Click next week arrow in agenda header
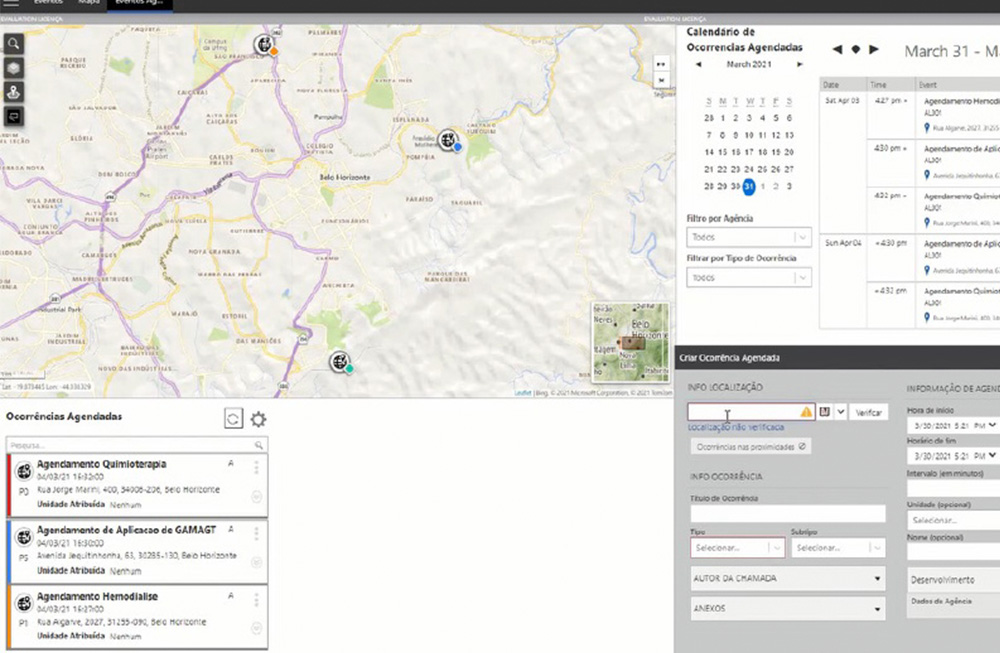Viewport: 1000px width, 653px height. [874, 49]
